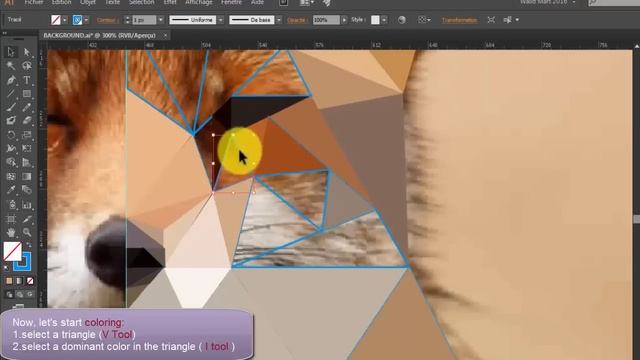Select the Gradient tool
This screenshot has width=640, height=360.
click(27, 176)
